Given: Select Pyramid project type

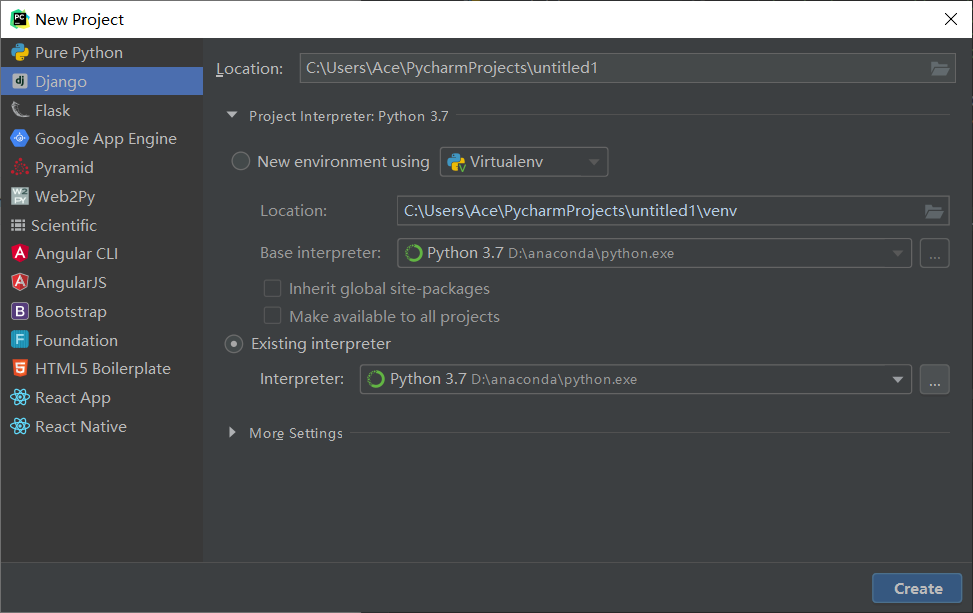Looking at the screenshot, I should [102, 167].
